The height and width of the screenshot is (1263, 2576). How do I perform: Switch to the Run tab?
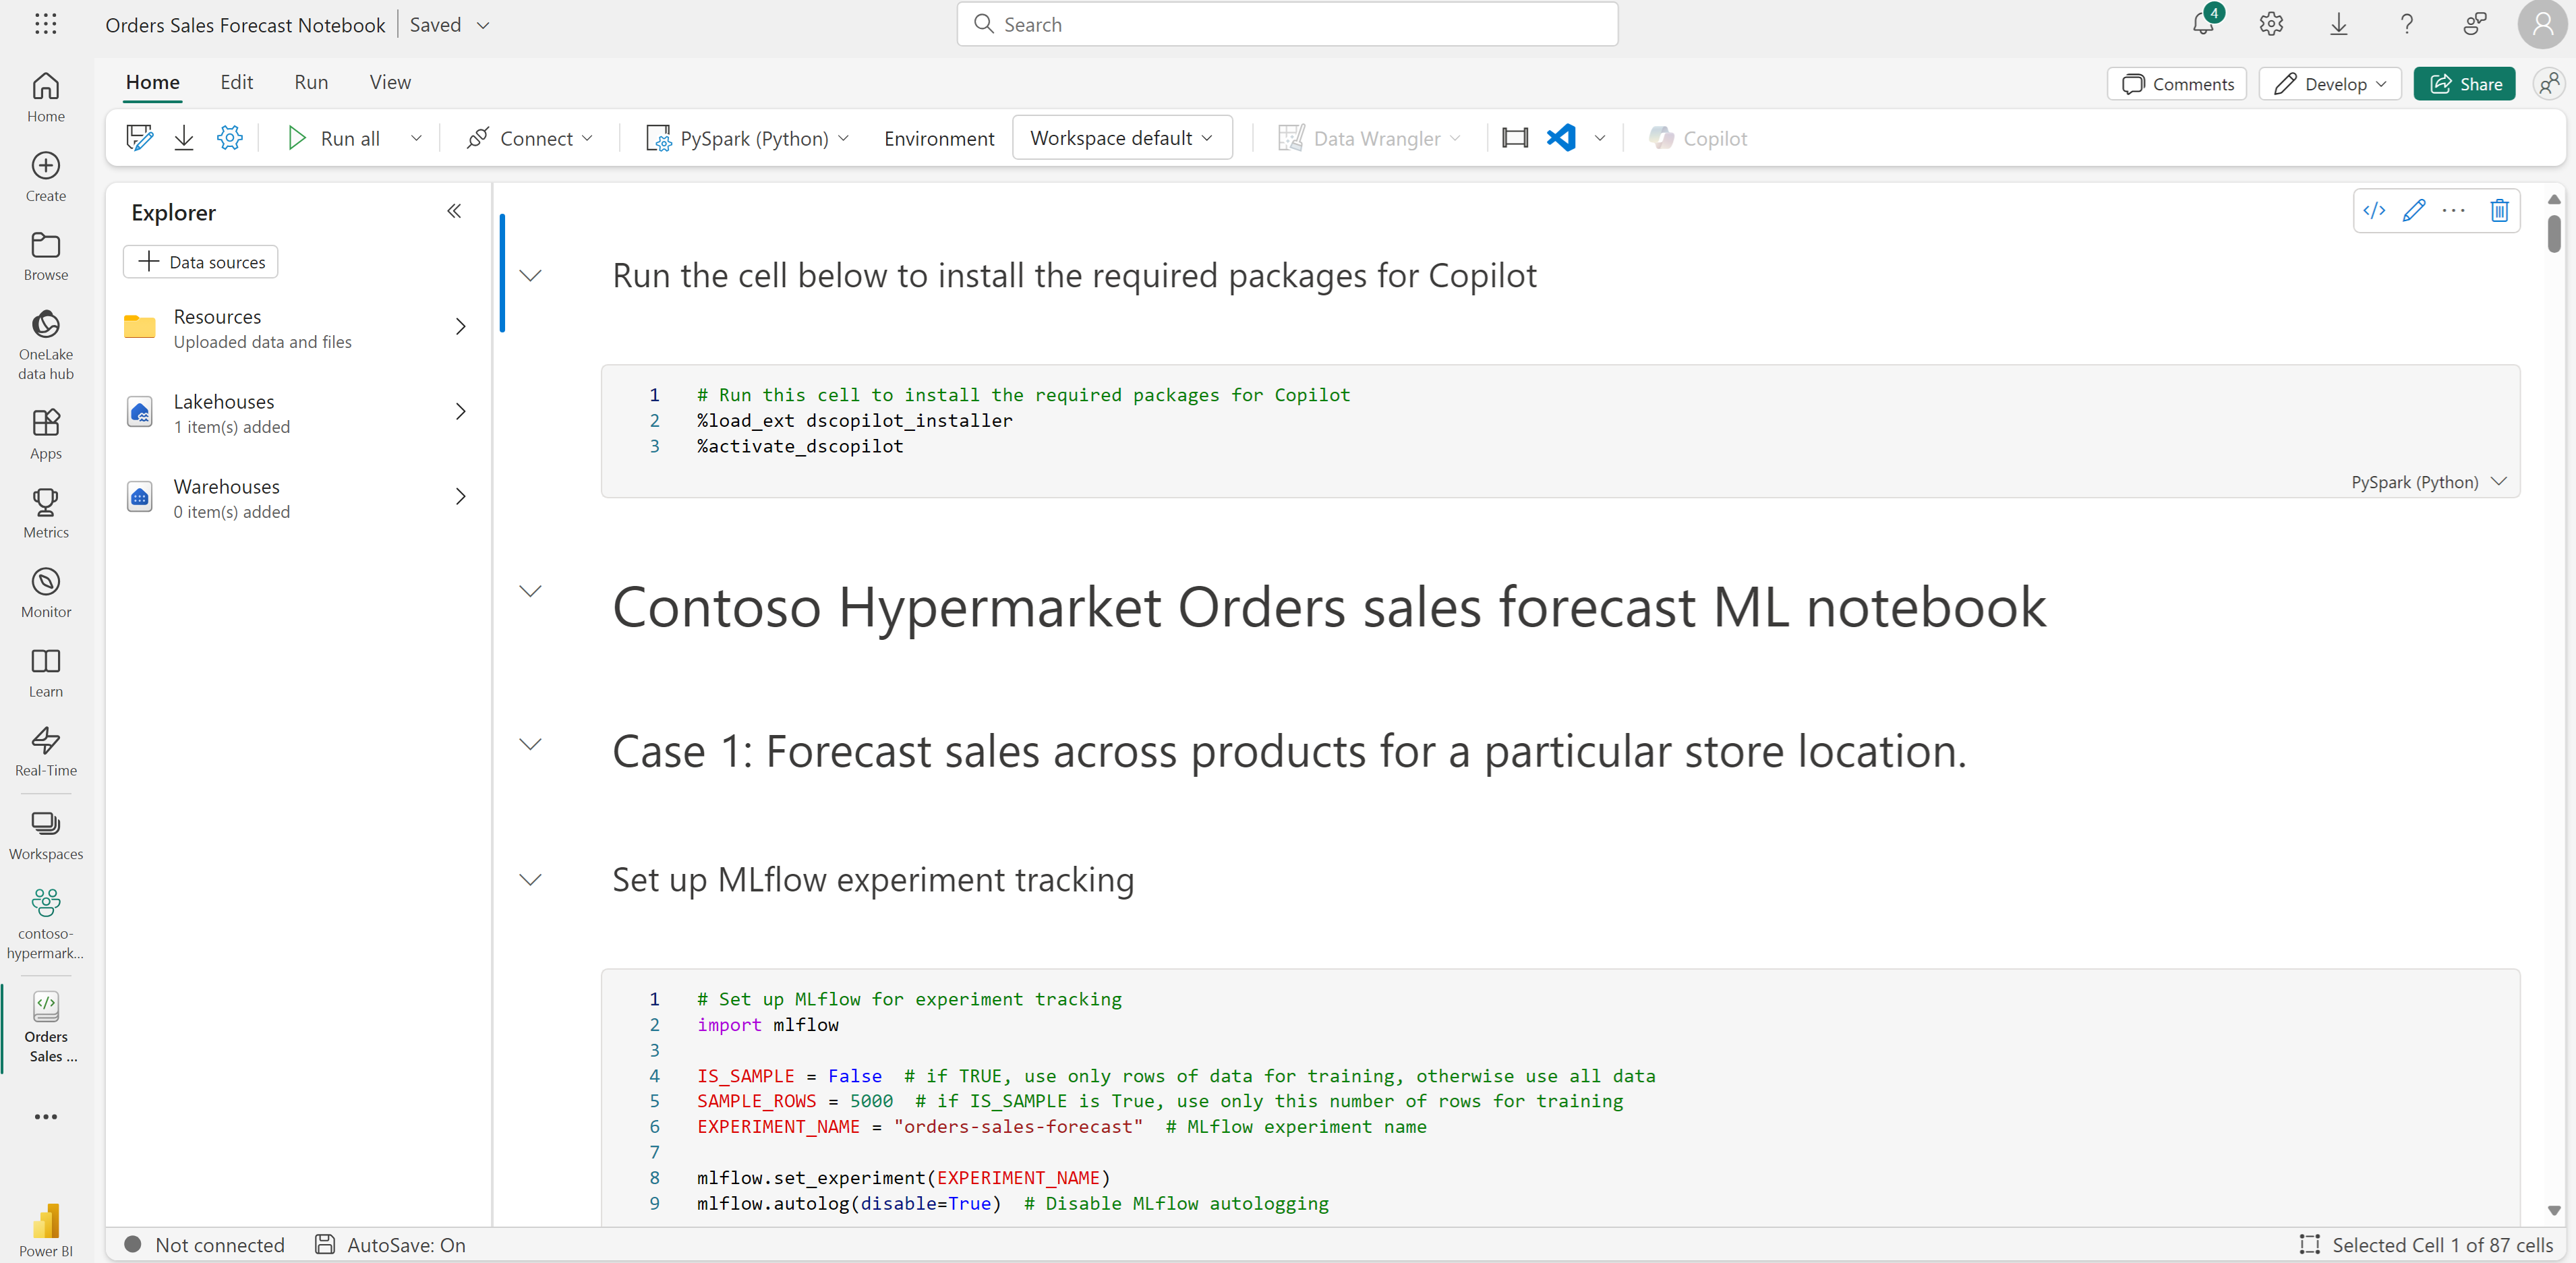click(x=311, y=82)
